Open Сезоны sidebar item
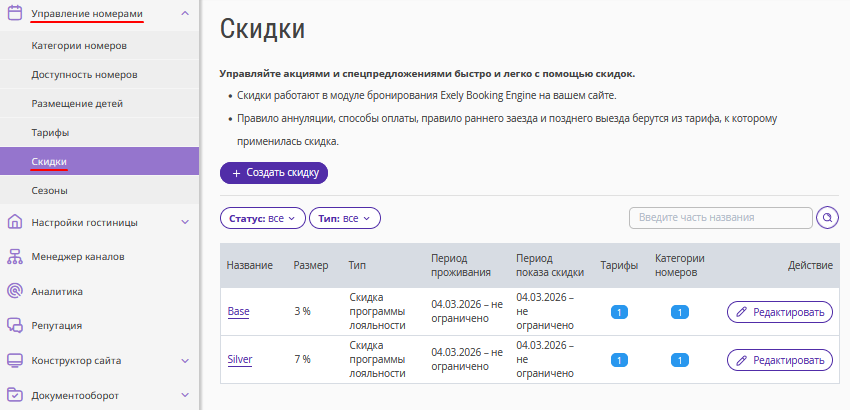This screenshot has height=410, width=850. pos(49,190)
